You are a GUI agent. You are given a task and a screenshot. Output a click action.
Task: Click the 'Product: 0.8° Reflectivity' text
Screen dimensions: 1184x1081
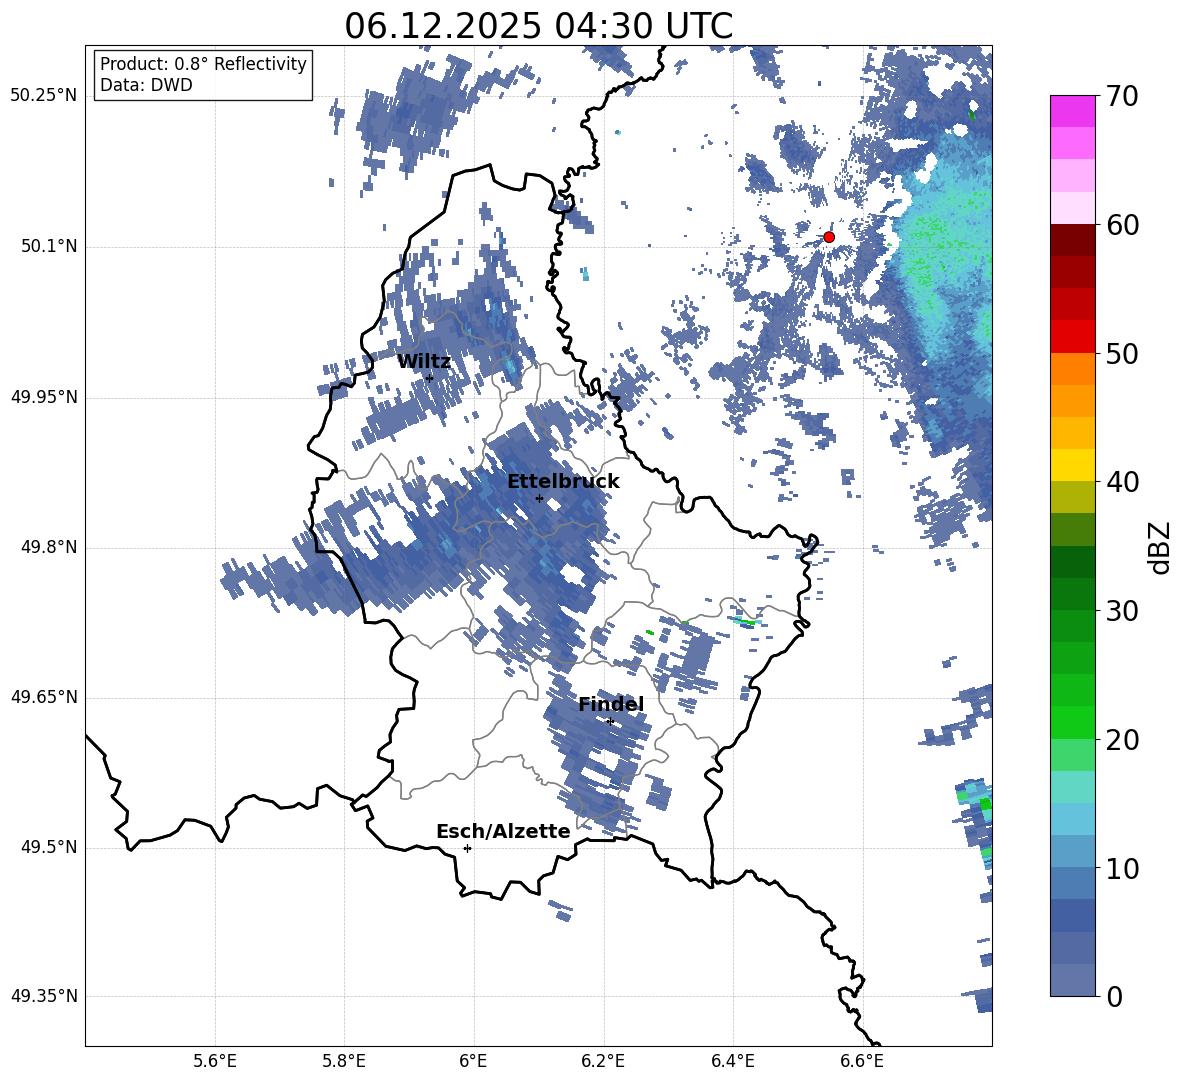click(x=203, y=64)
